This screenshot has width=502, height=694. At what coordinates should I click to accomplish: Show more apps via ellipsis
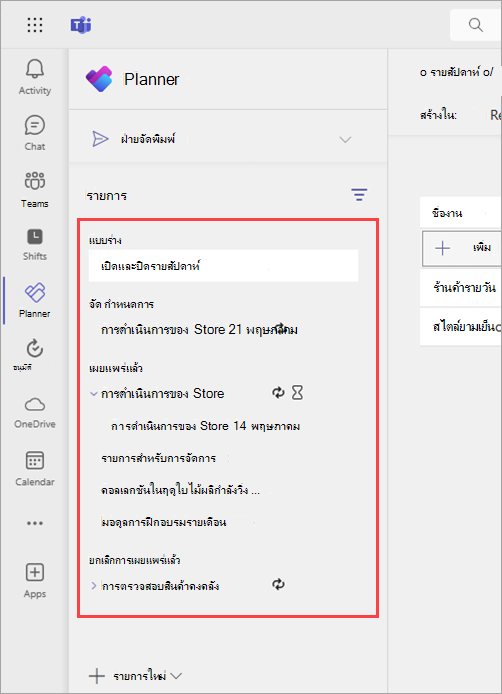35,523
